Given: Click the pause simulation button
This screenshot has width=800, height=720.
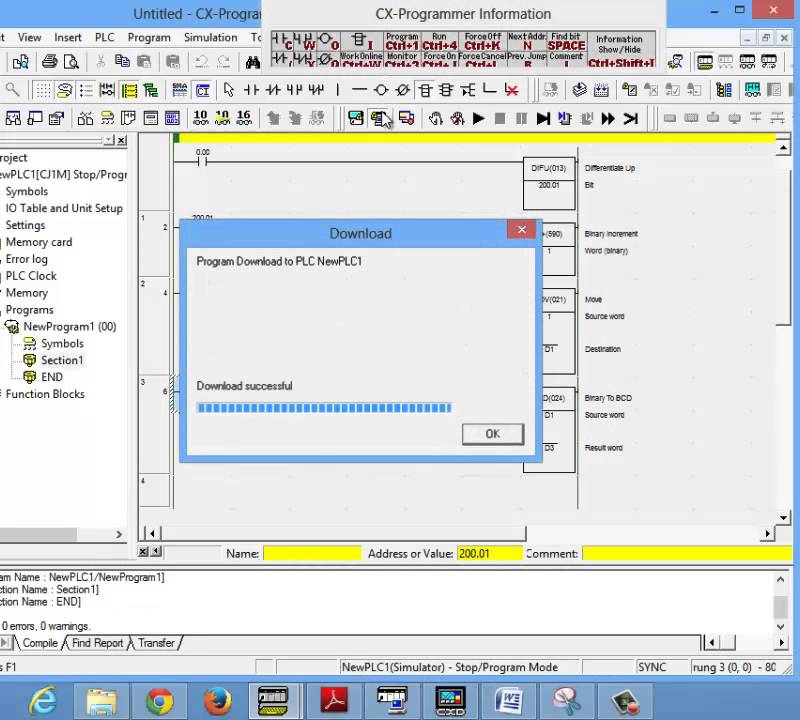Looking at the screenshot, I should coord(521,119).
